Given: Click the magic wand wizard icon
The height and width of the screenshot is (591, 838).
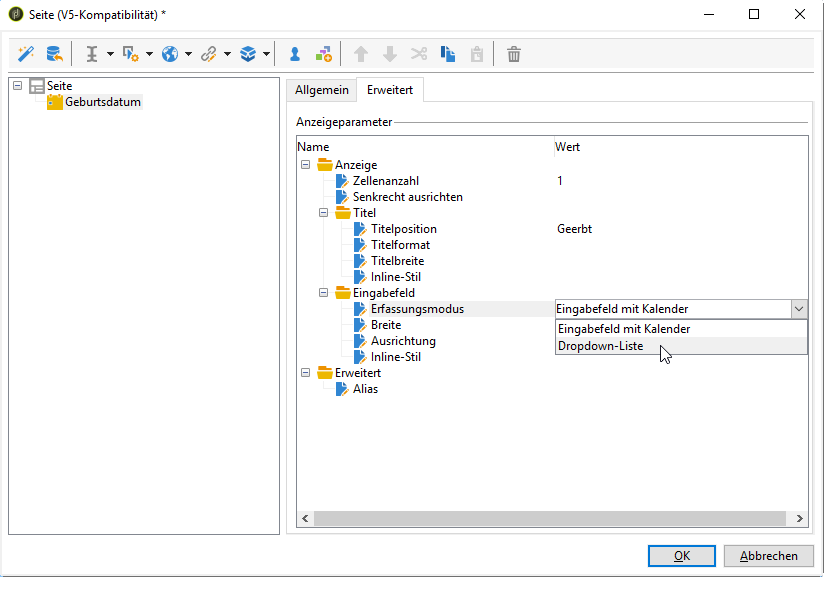Looking at the screenshot, I should 24,54.
